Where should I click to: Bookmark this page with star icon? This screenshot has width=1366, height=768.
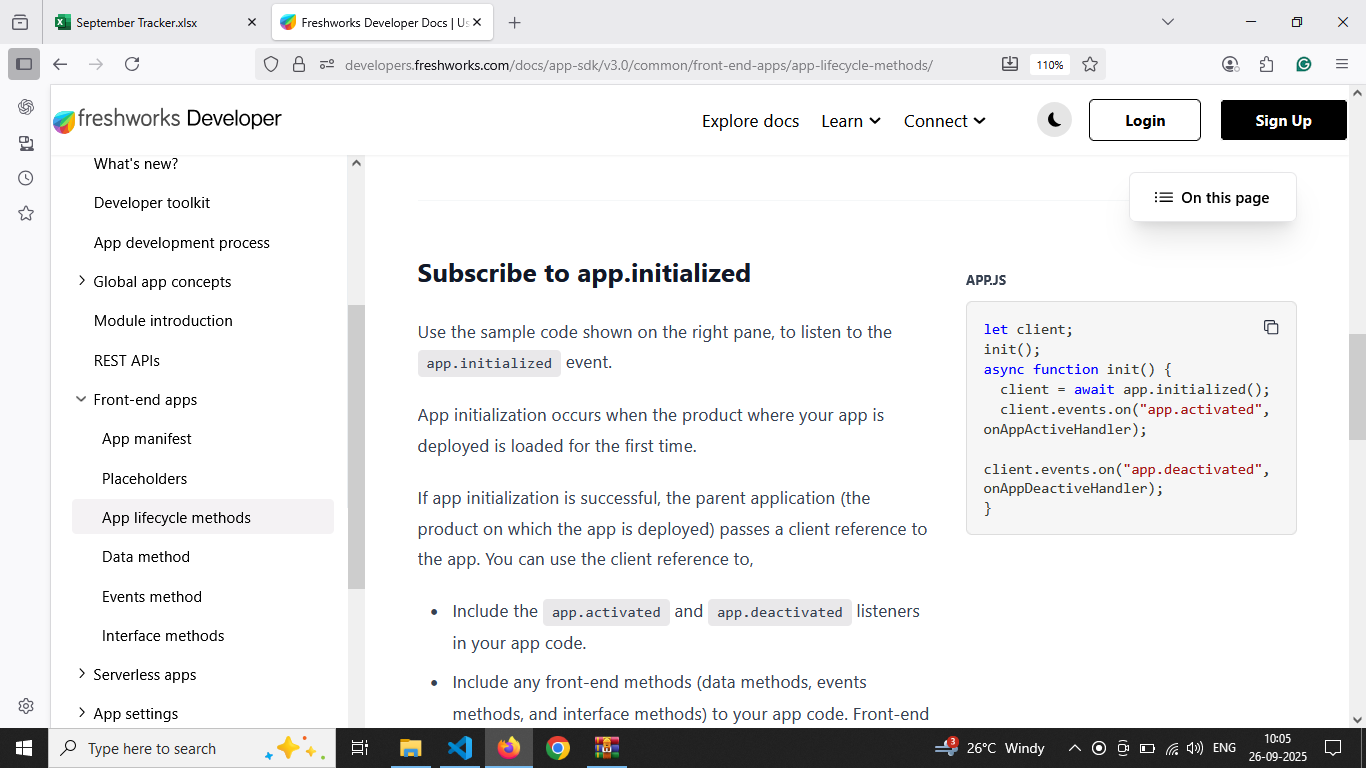point(1090,64)
